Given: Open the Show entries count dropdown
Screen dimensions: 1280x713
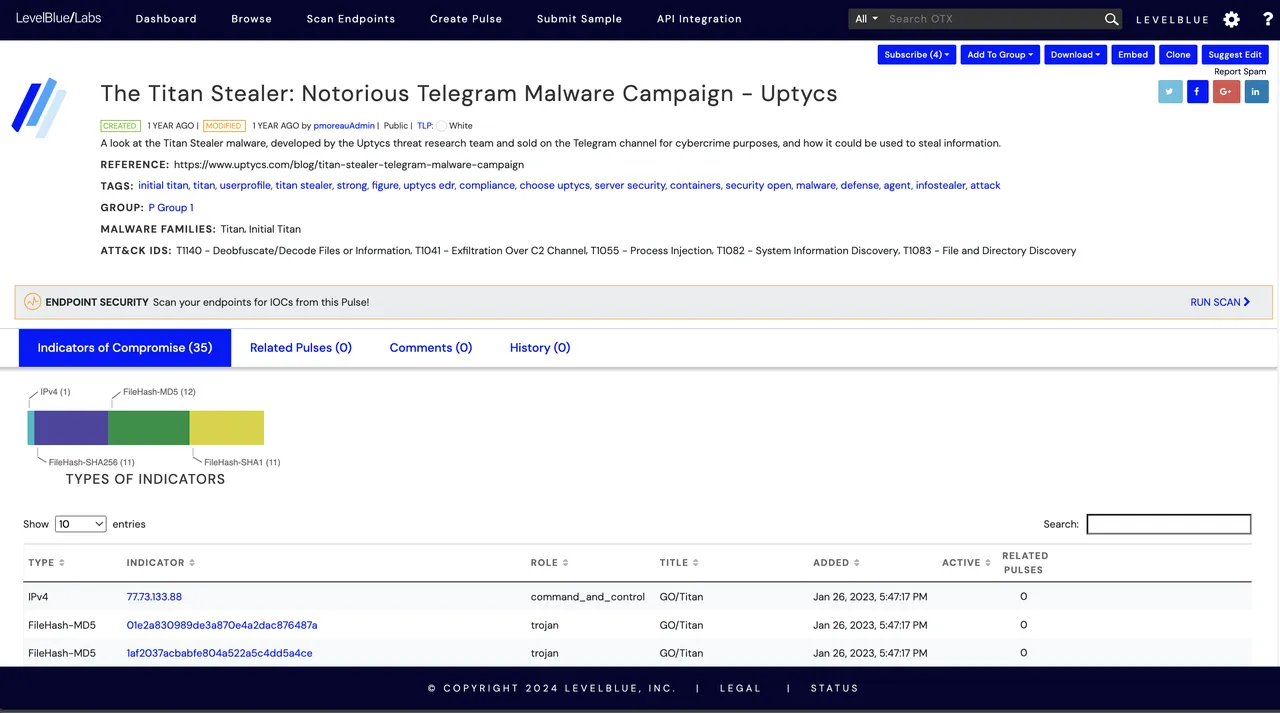Looking at the screenshot, I should pos(80,524).
